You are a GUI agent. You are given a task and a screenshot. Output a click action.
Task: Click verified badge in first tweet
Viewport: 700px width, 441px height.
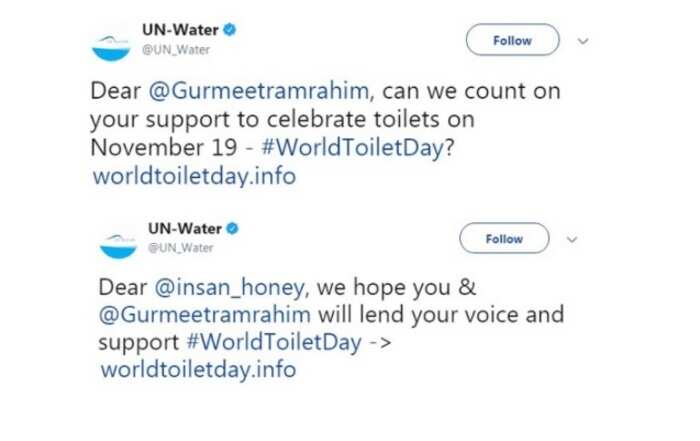[x=229, y=29]
